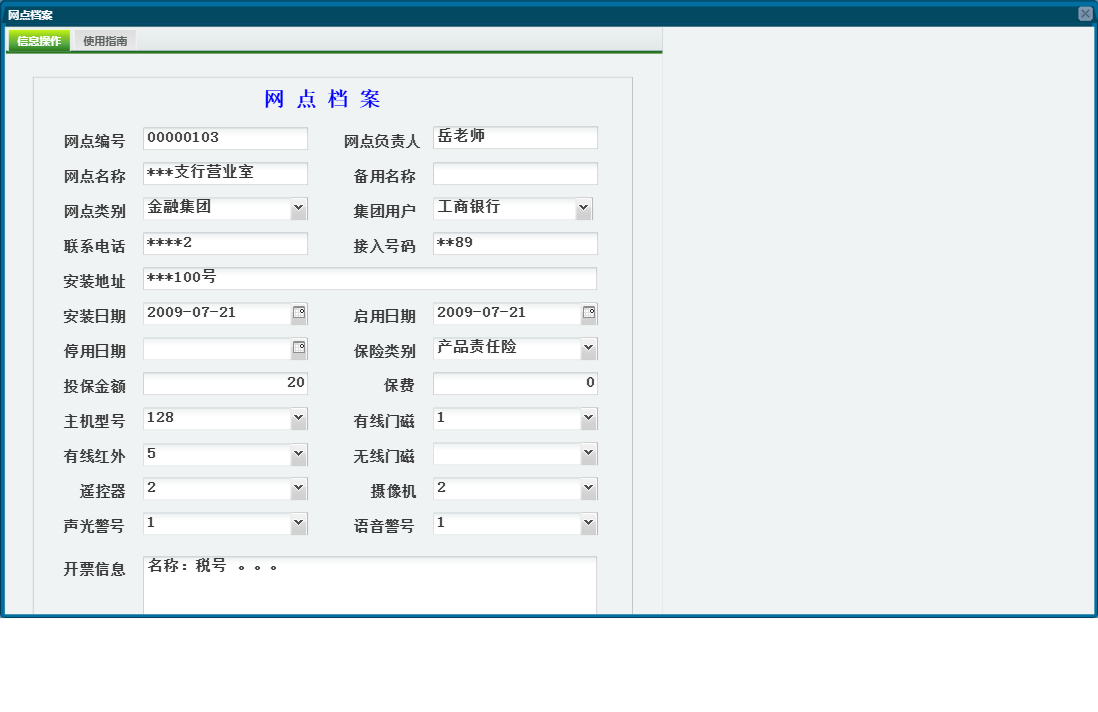The image size is (1098, 712).
Task: Expand the 有线红外 selection list
Action: click(x=298, y=453)
